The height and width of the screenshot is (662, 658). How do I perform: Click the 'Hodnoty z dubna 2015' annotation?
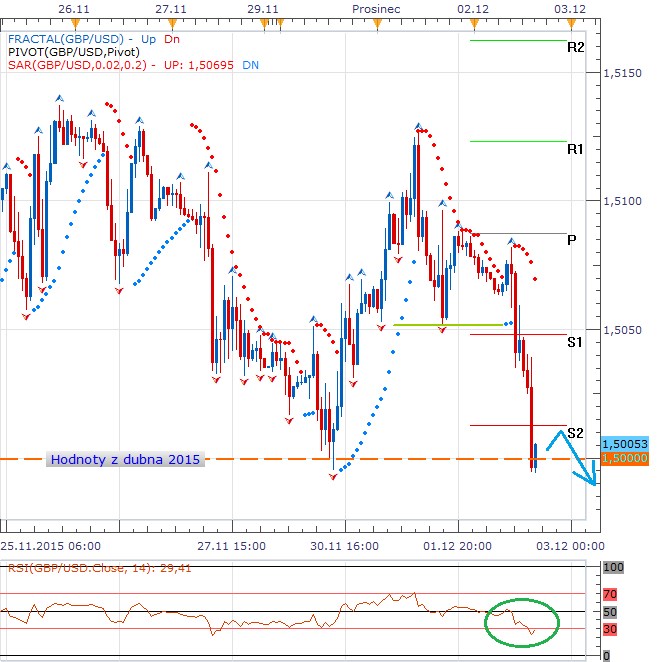click(126, 460)
